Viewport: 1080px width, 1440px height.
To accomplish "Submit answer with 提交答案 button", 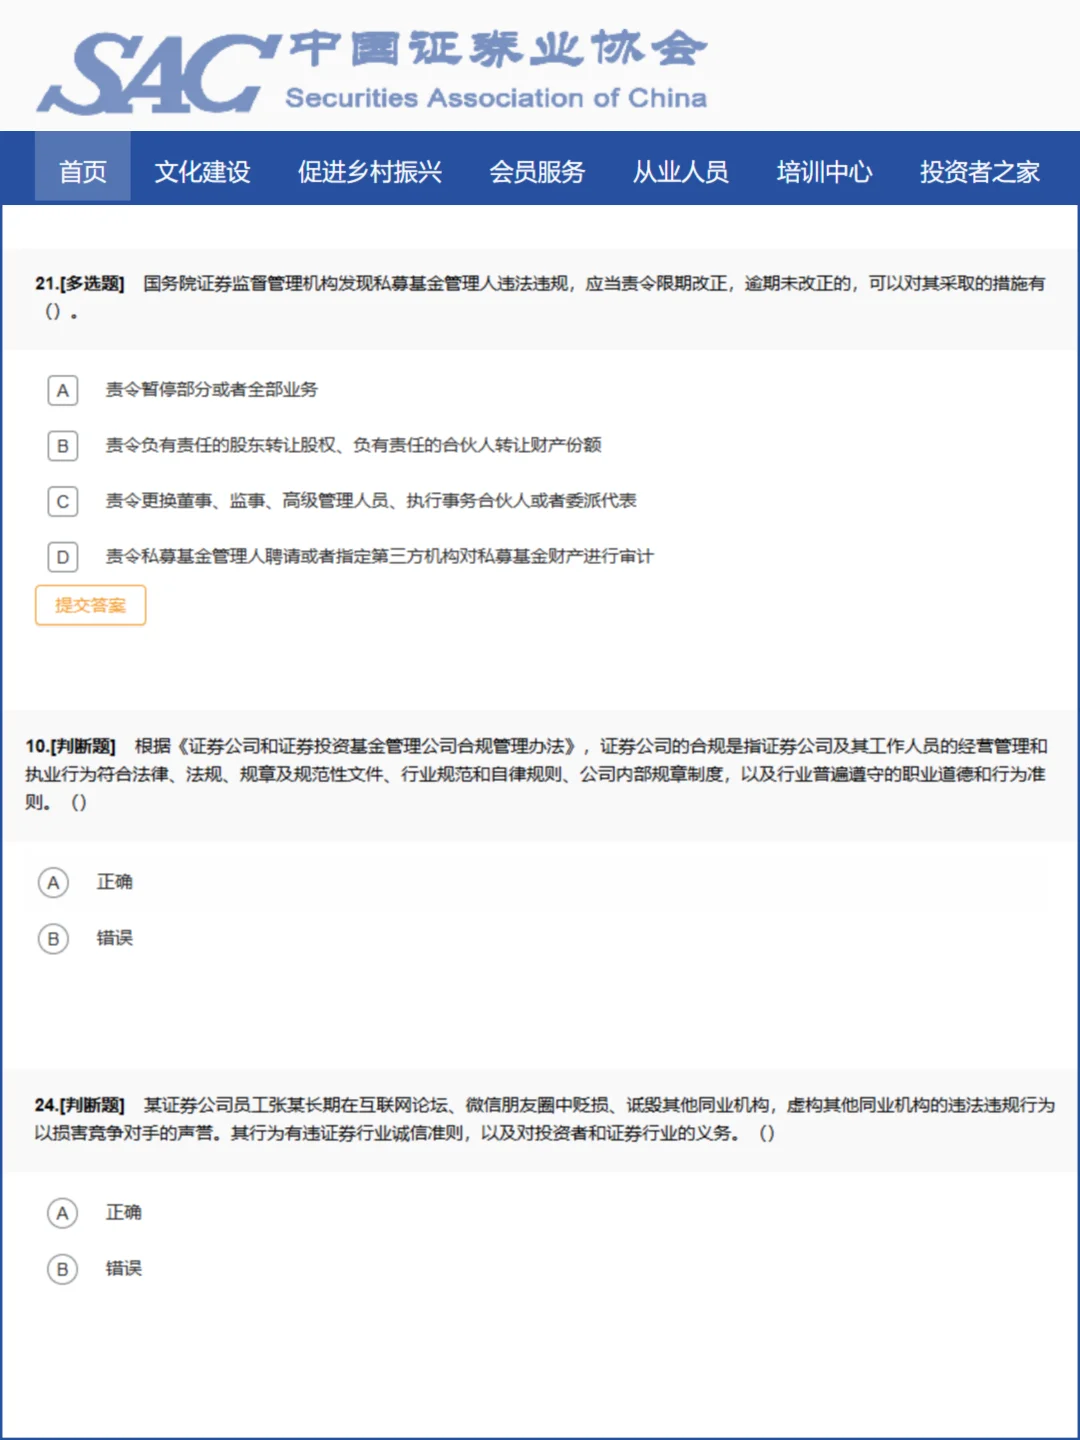I will point(91,605).
